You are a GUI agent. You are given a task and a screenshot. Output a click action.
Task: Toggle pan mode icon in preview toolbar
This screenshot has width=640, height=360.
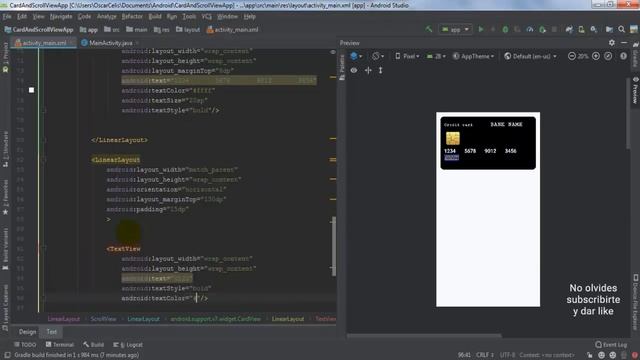(x=368, y=70)
